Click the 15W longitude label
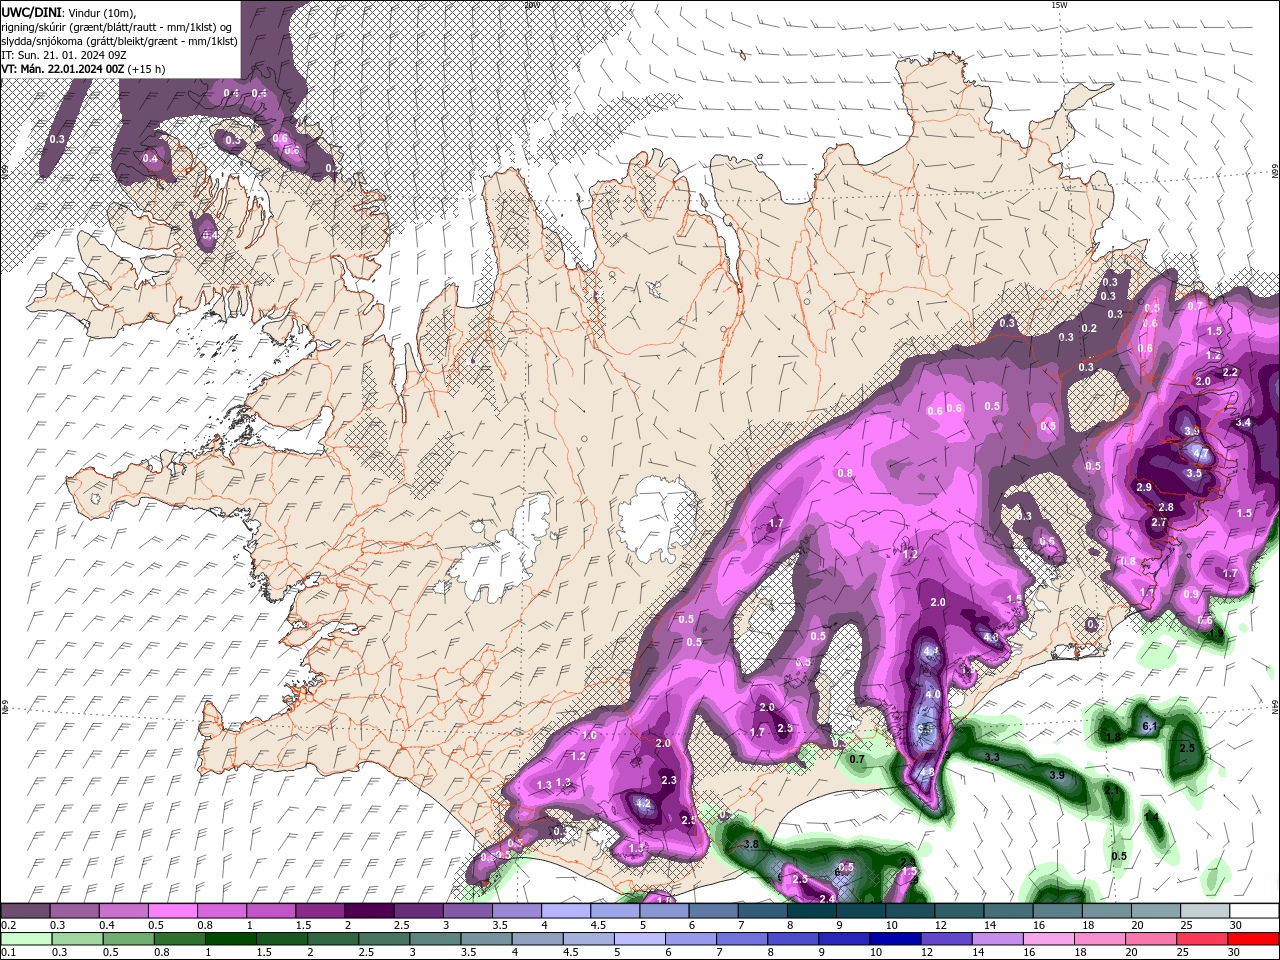The image size is (1280, 960). coord(1059,5)
